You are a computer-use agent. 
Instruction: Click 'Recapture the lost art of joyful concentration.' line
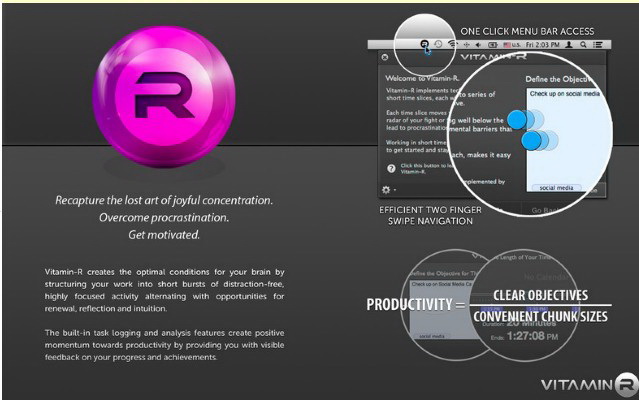point(164,200)
